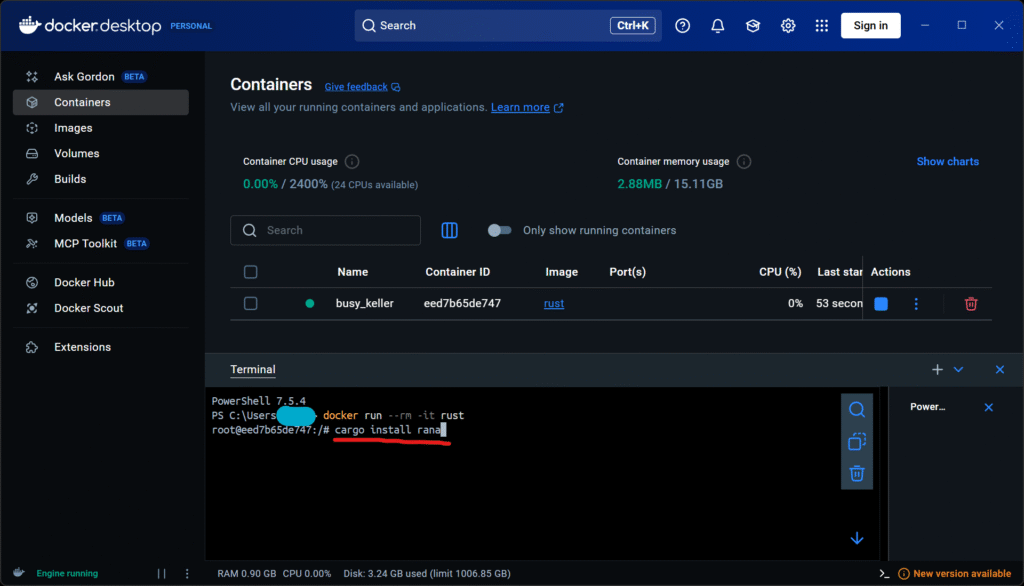Open more actions menu for busy_keller
Screen dimensions: 1024x586
point(916,304)
